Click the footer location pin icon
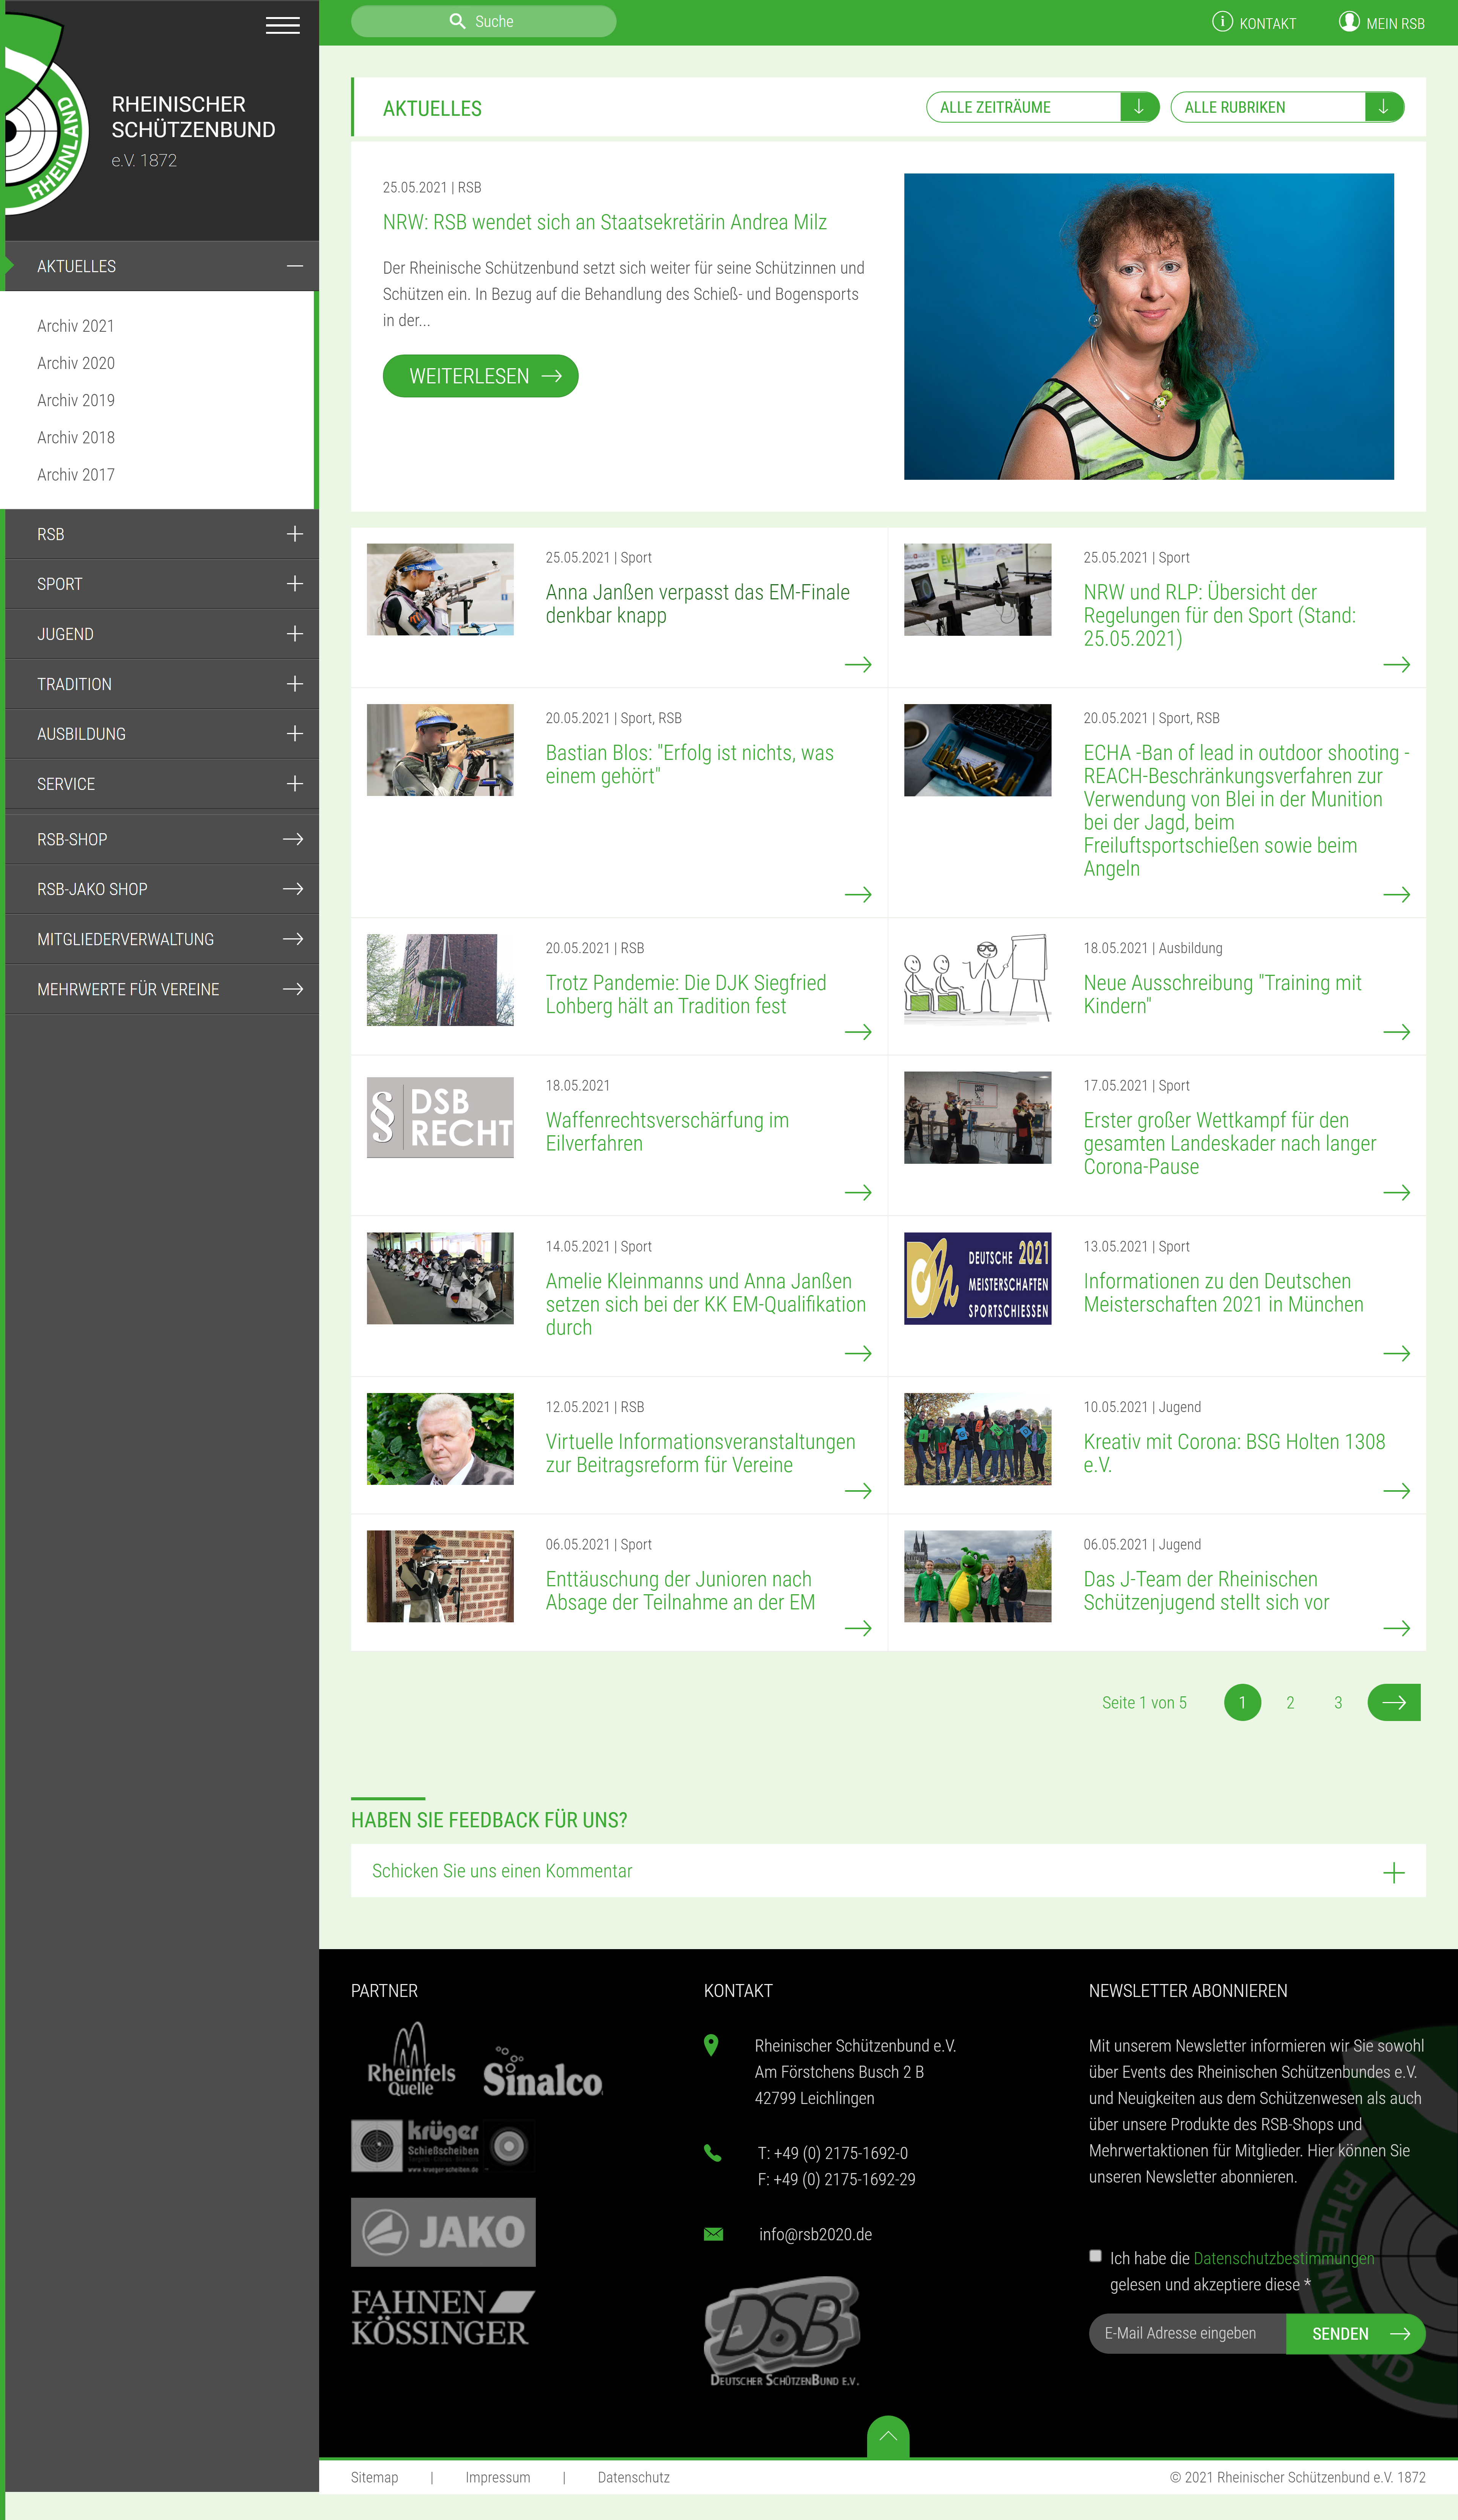 [x=711, y=2046]
